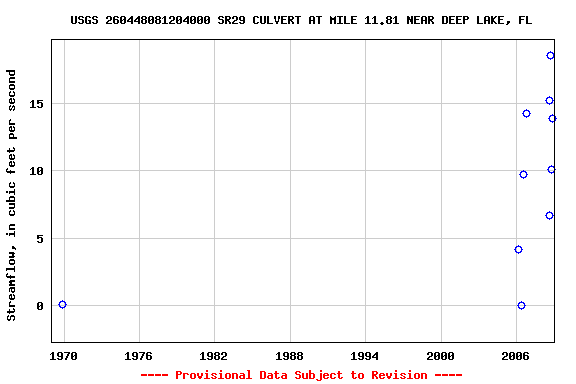Click the x-axis tick label 1982
Image resolution: width=576 pixels, height=384 pixels.
tap(213, 356)
